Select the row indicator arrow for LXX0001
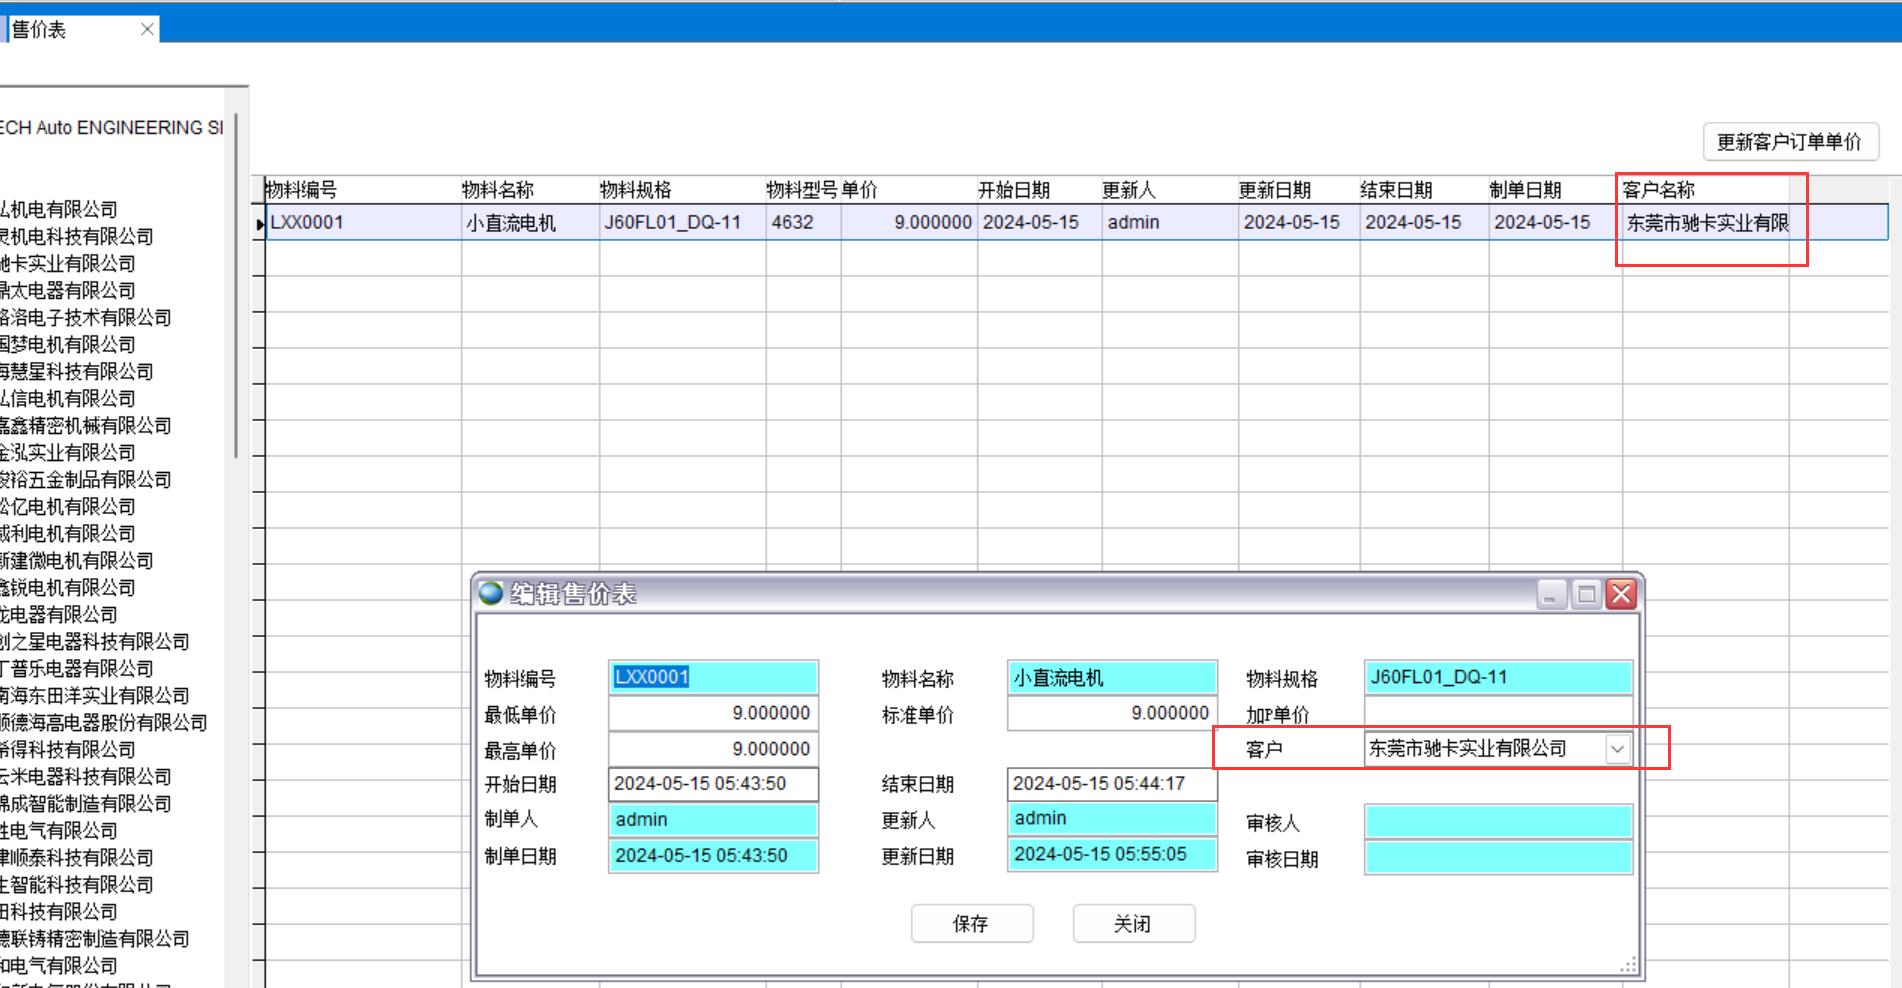The width and height of the screenshot is (1902, 988). click(260, 224)
